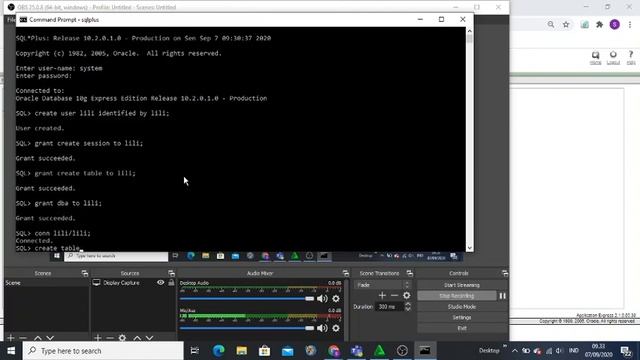Add a new scene
The image size is (640, 360).
tap(11, 338)
